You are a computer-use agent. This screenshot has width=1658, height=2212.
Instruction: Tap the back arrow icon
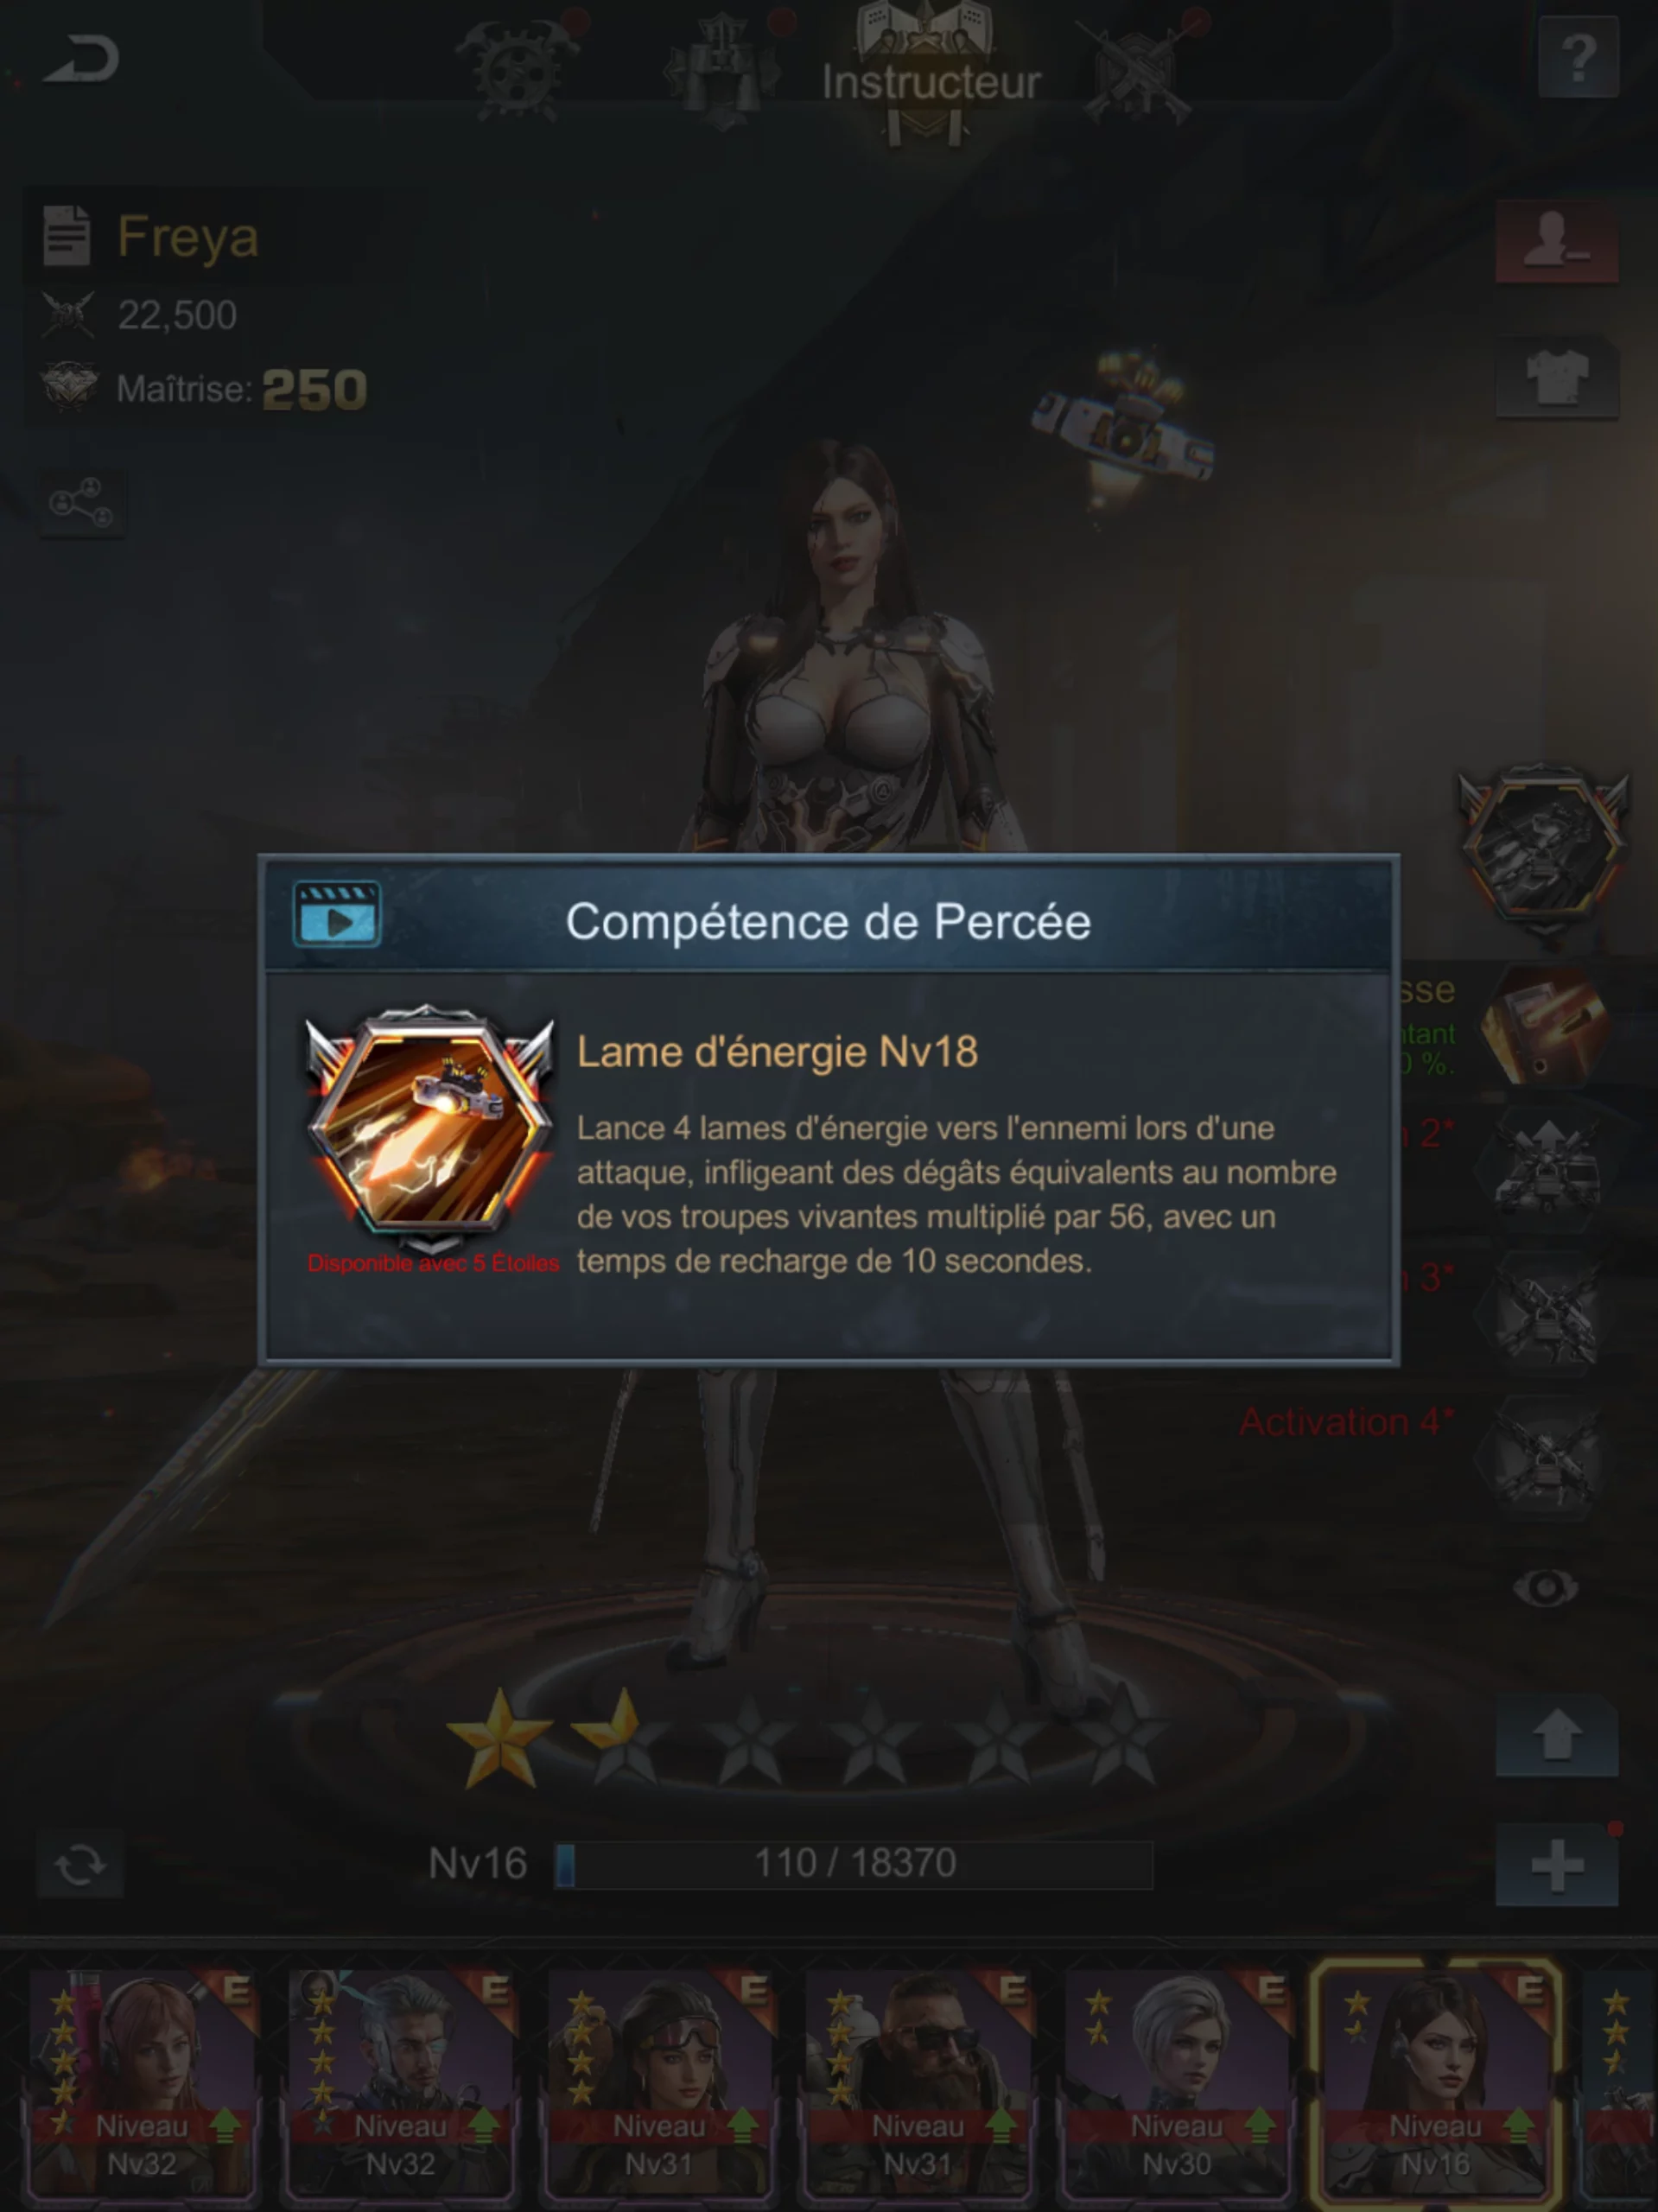click(x=82, y=59)
